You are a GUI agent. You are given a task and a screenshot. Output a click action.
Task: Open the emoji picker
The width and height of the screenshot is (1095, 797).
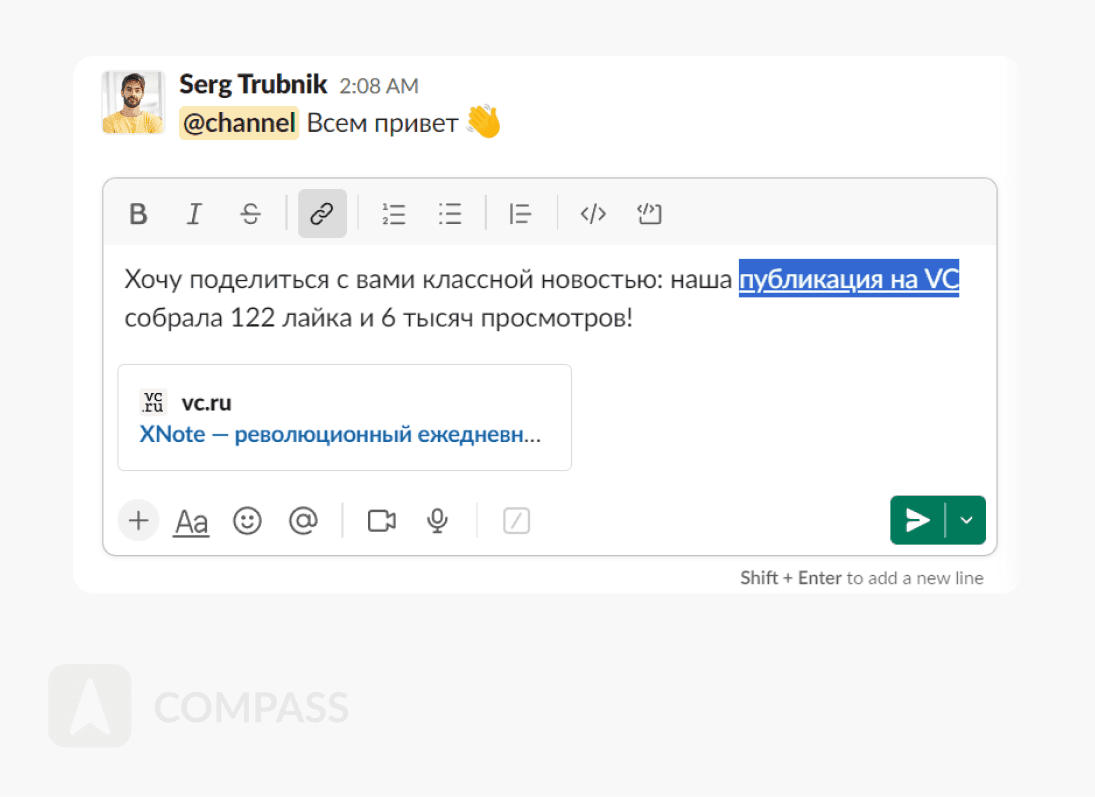coord(247,520)
